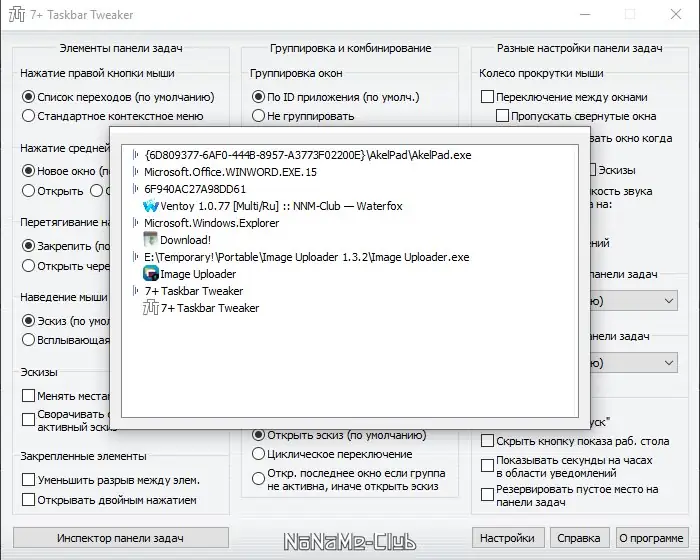Click the 7+ Taskbar Tweaker window icon in list

pos(151,308)
